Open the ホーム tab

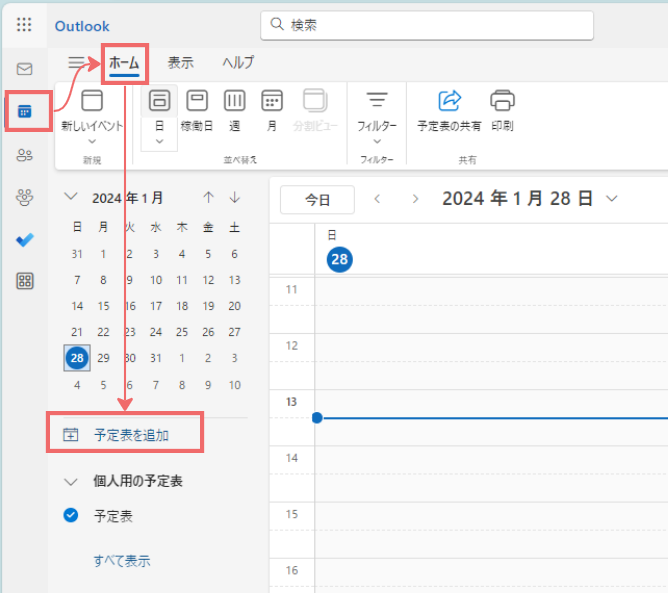click(x=124, y=63)
